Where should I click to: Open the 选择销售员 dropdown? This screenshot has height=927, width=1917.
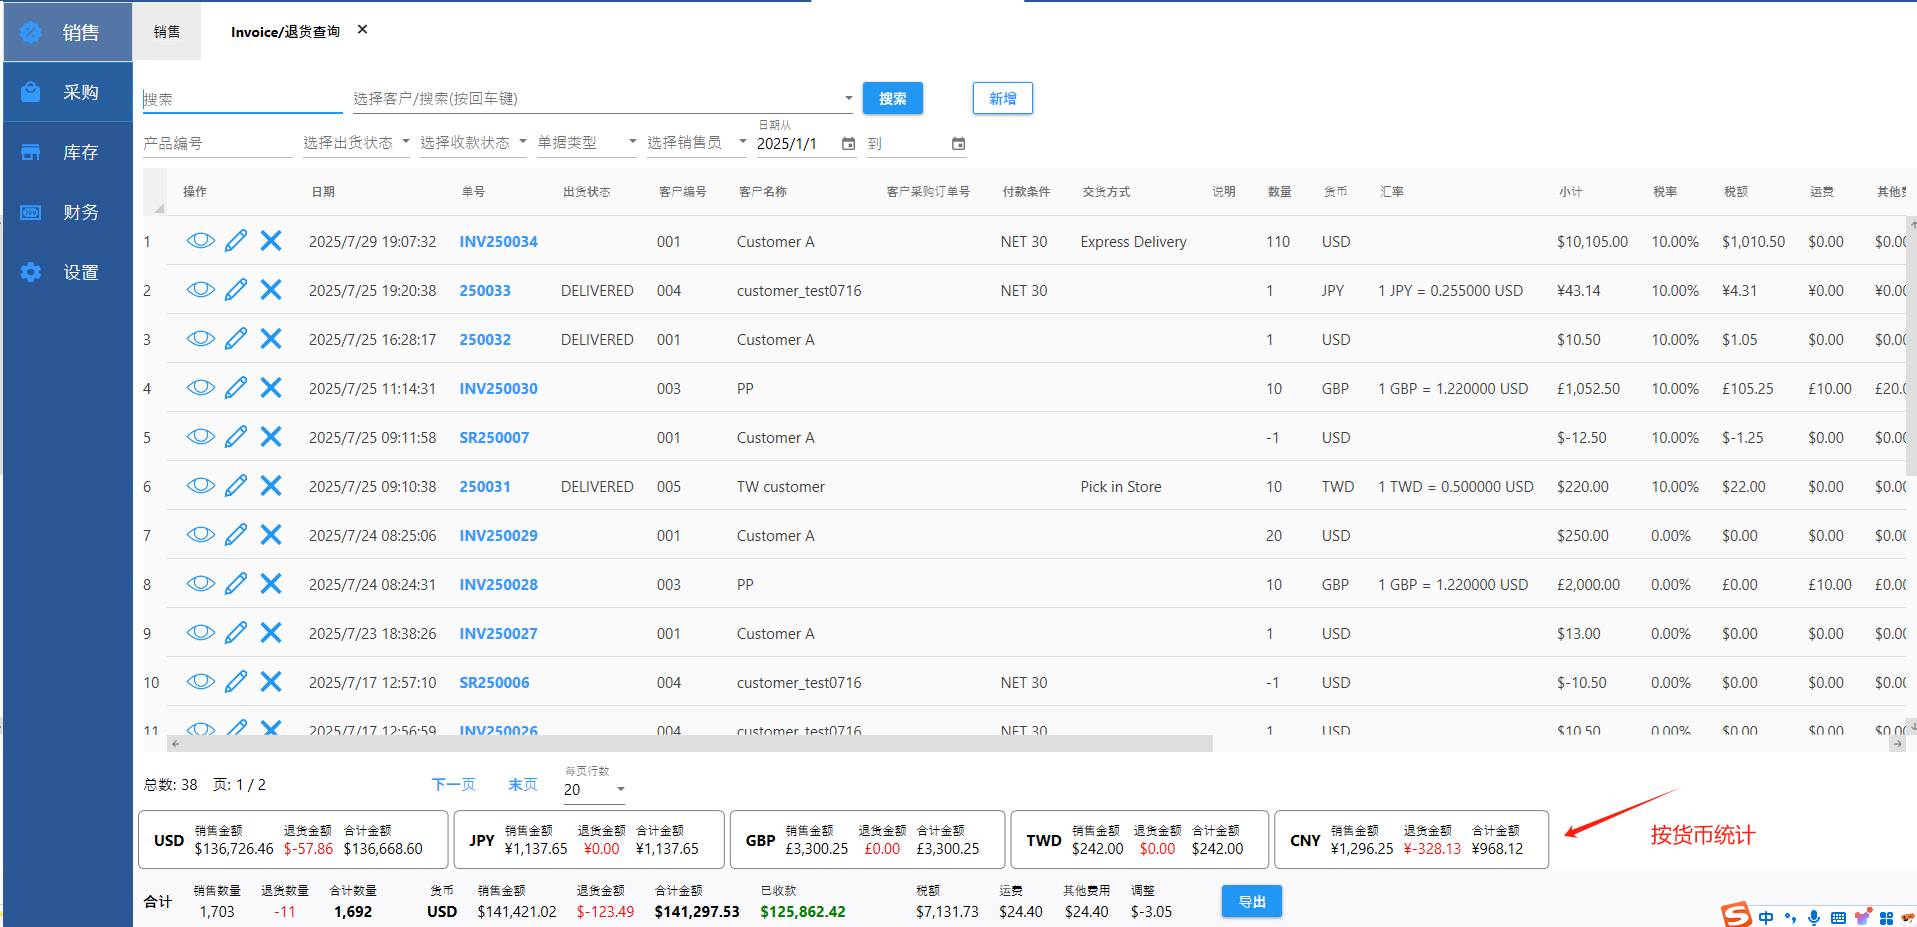point(696,143)
